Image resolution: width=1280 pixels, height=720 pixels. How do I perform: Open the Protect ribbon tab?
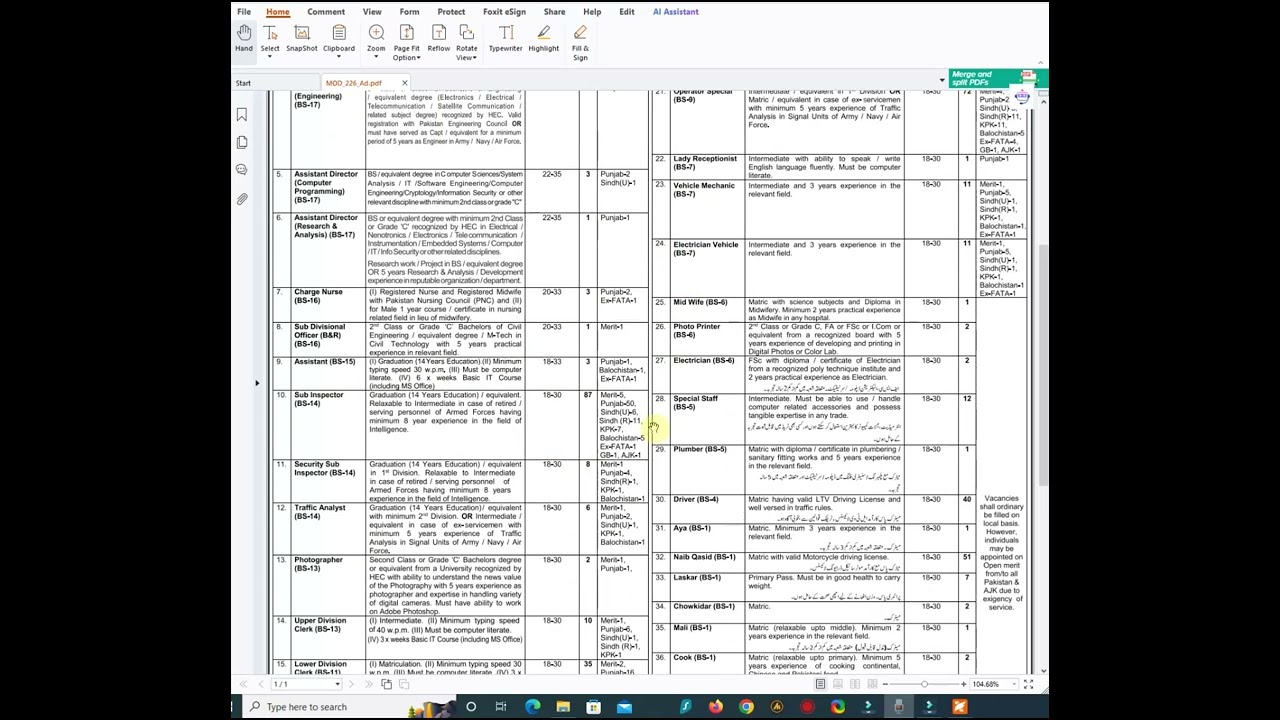click(451, 12)
